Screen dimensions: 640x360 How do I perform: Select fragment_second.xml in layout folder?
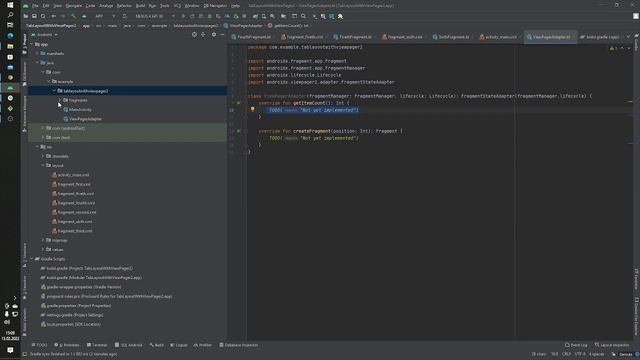tap(74, 212)
